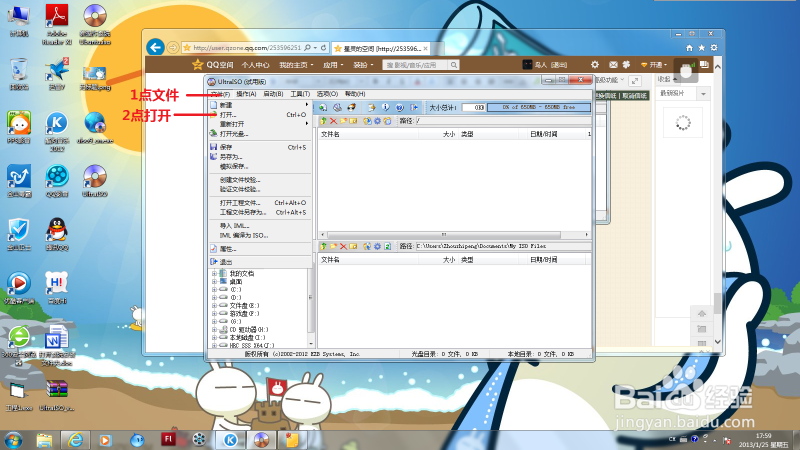
Task: Choose 打开光盘... from the File menu
Action: (x=259, y=134)
